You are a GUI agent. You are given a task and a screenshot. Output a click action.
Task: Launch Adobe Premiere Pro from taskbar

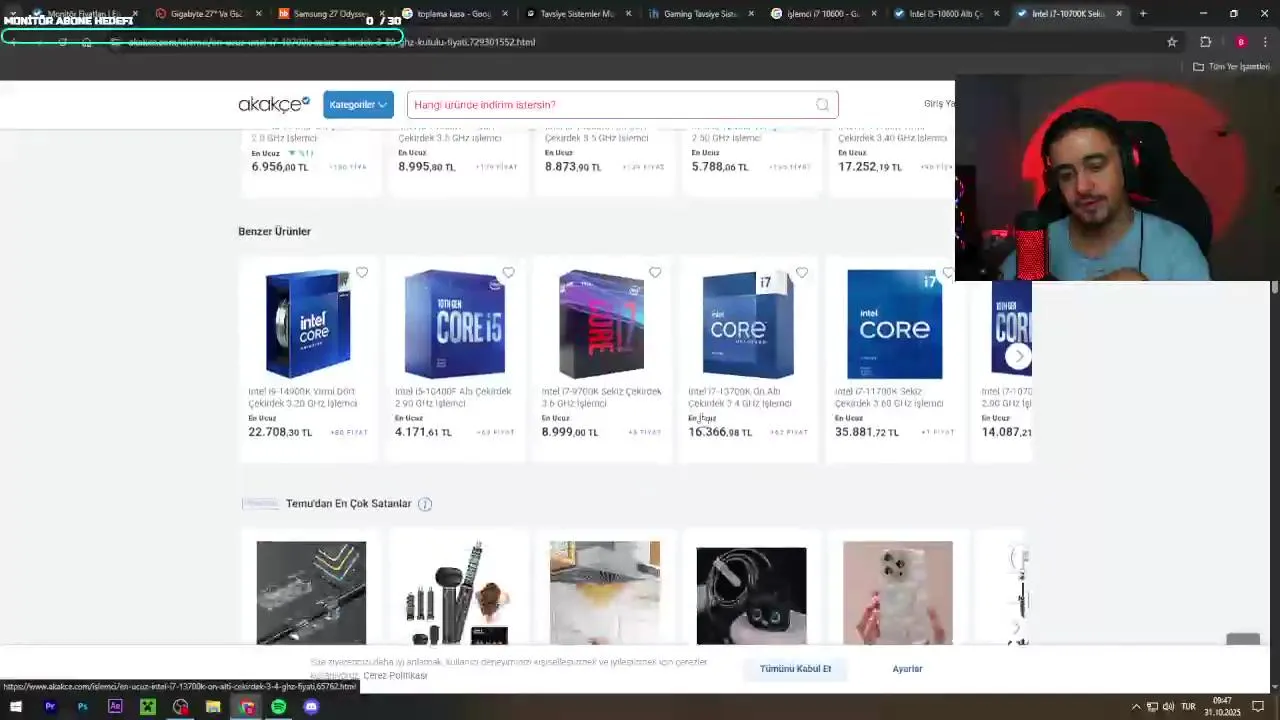coord(50,707)
